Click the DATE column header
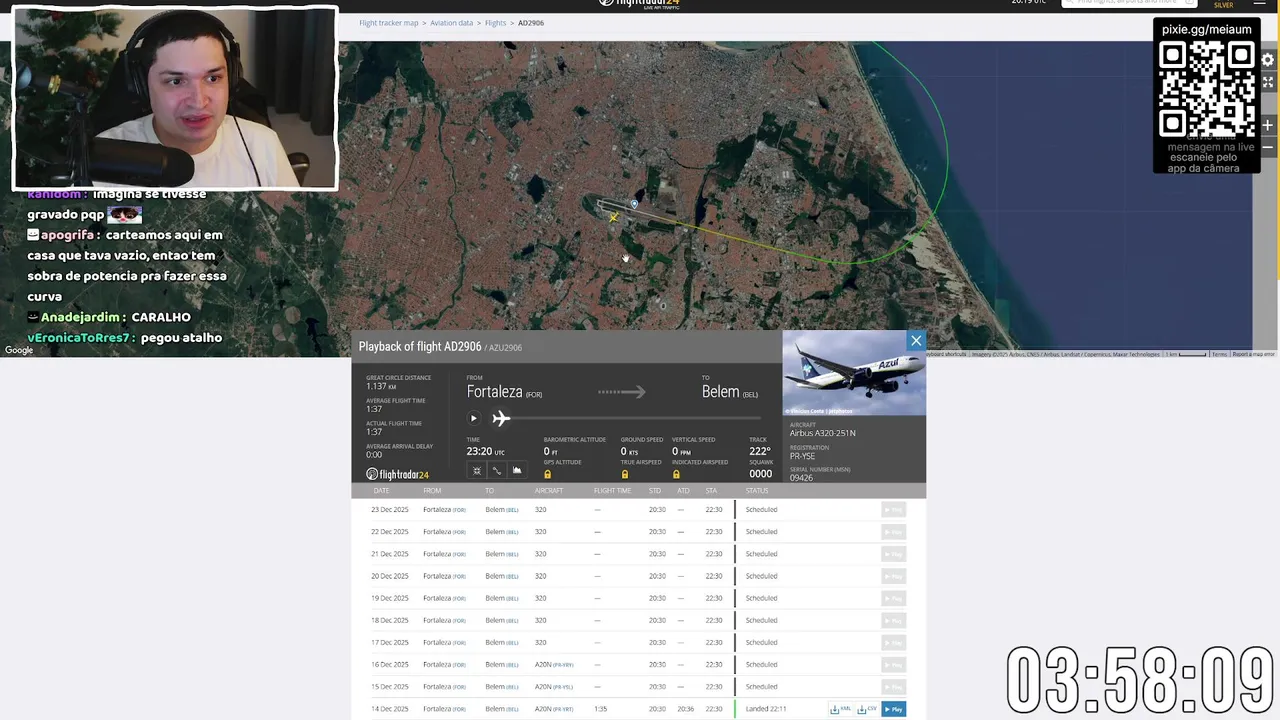The height and width of the screenshot is (720, 1280). pos(381,491)
